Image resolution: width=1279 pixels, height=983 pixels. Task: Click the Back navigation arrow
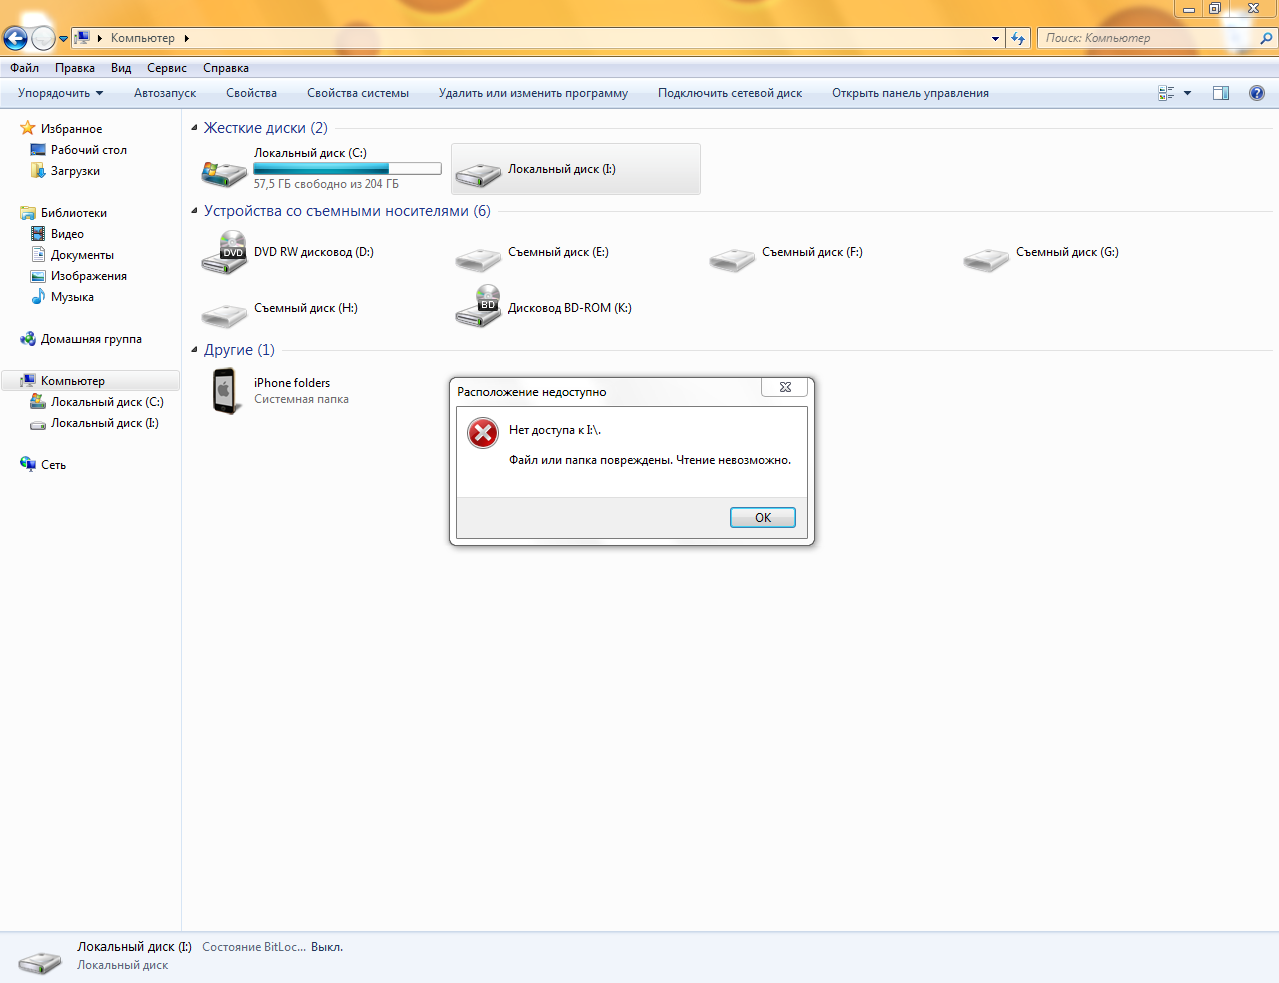[x=15, y=38]
